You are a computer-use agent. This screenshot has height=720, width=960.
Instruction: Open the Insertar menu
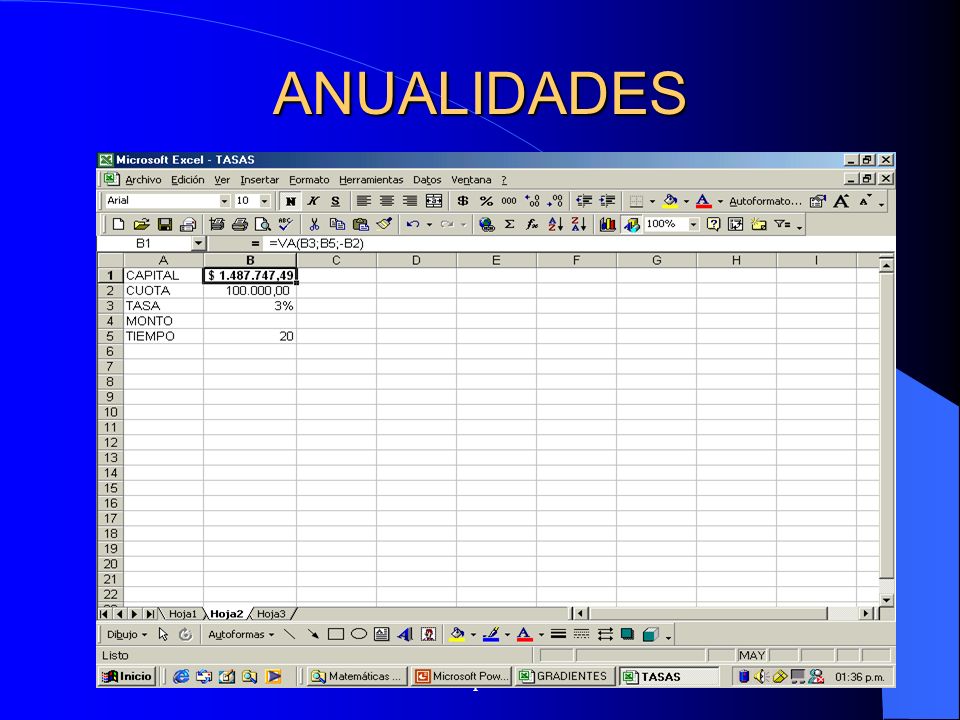(260, 180)
